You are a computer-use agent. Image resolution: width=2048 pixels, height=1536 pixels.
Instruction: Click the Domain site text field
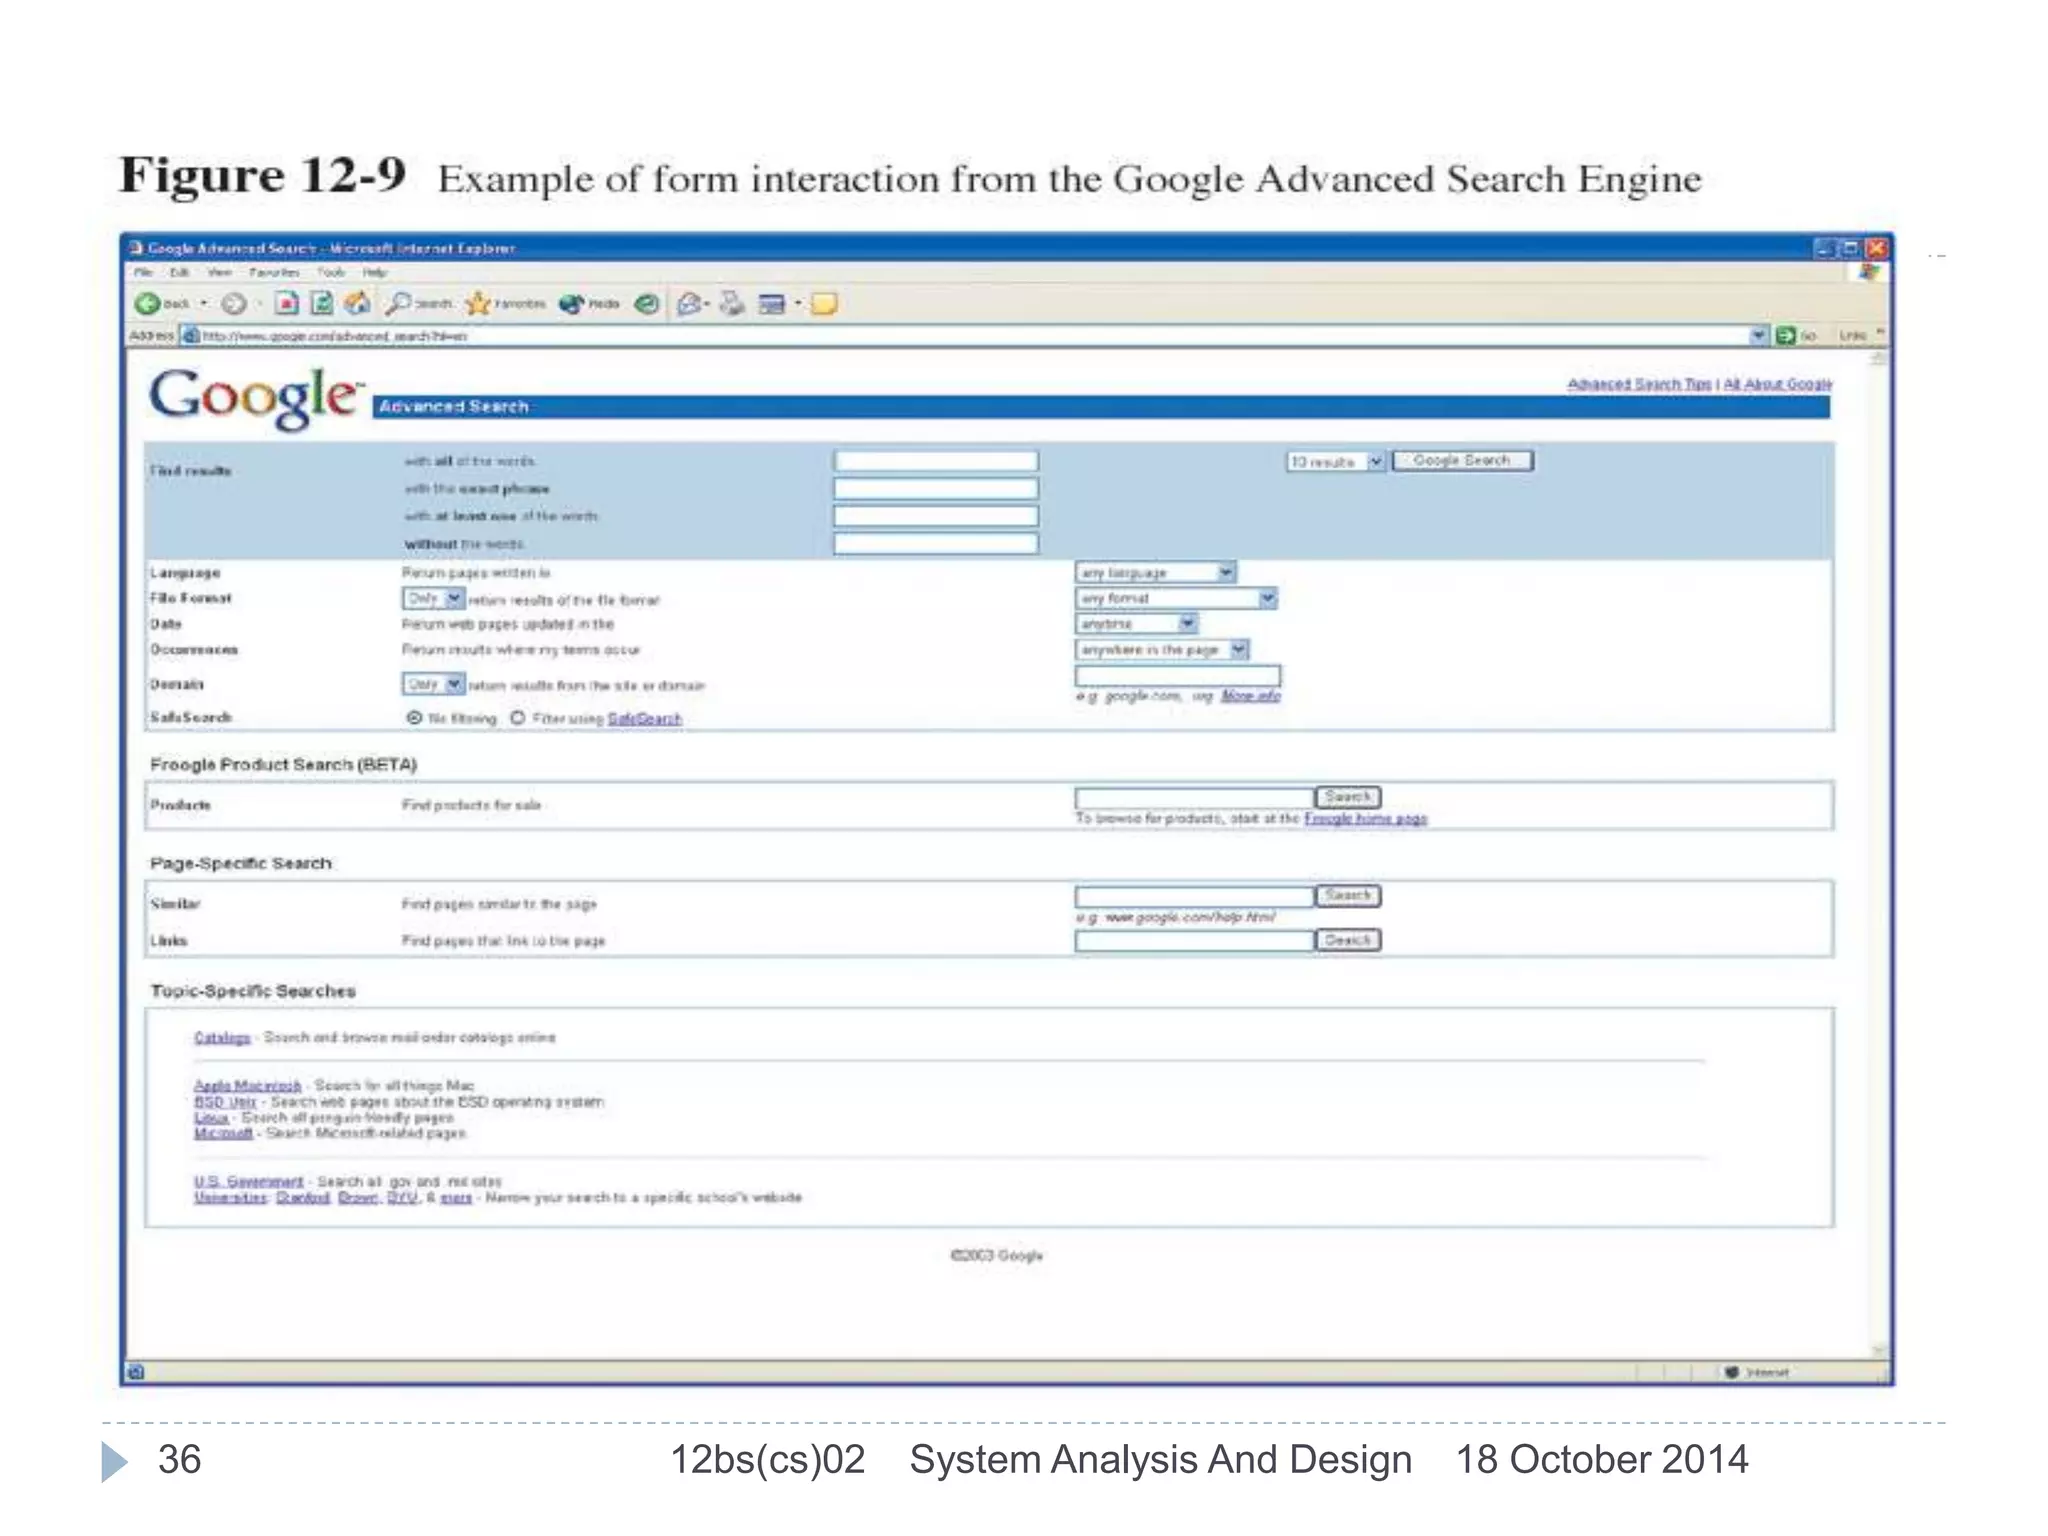pos(1178,676)
